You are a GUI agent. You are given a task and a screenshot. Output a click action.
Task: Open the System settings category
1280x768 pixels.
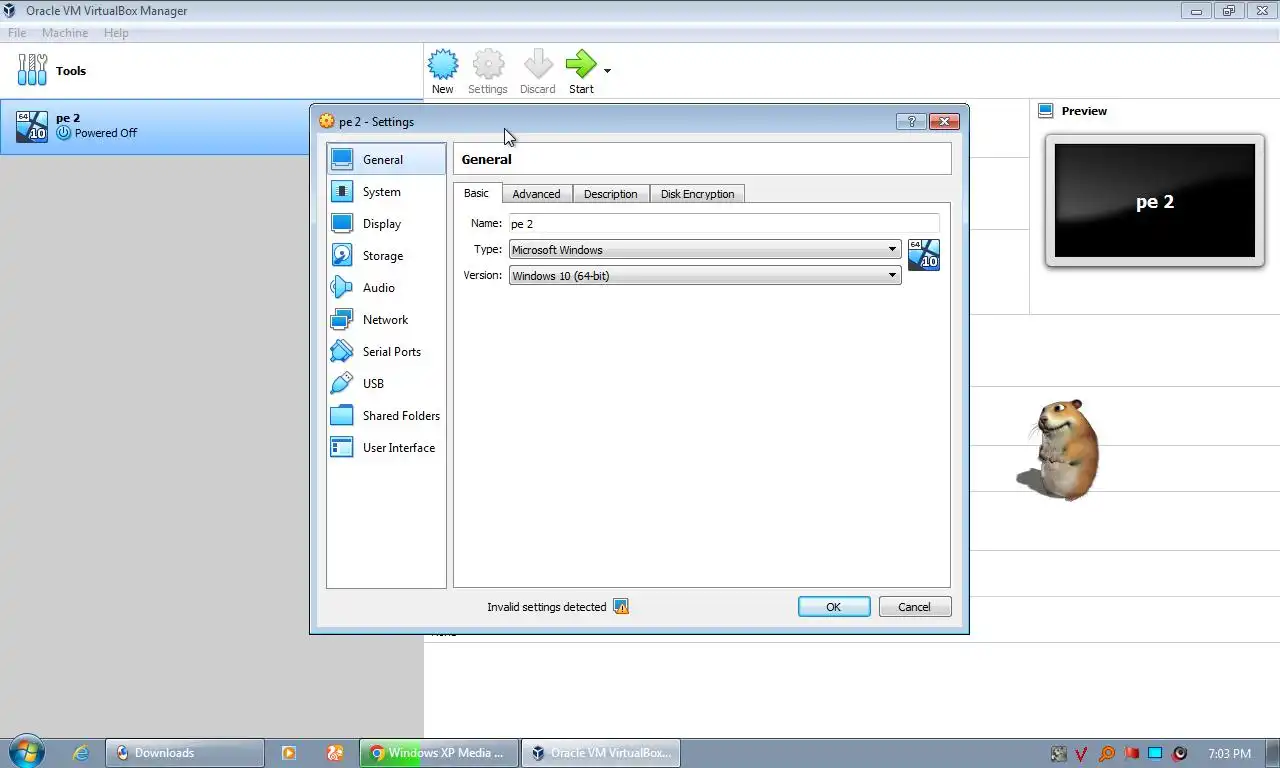(x=386, y=192)
